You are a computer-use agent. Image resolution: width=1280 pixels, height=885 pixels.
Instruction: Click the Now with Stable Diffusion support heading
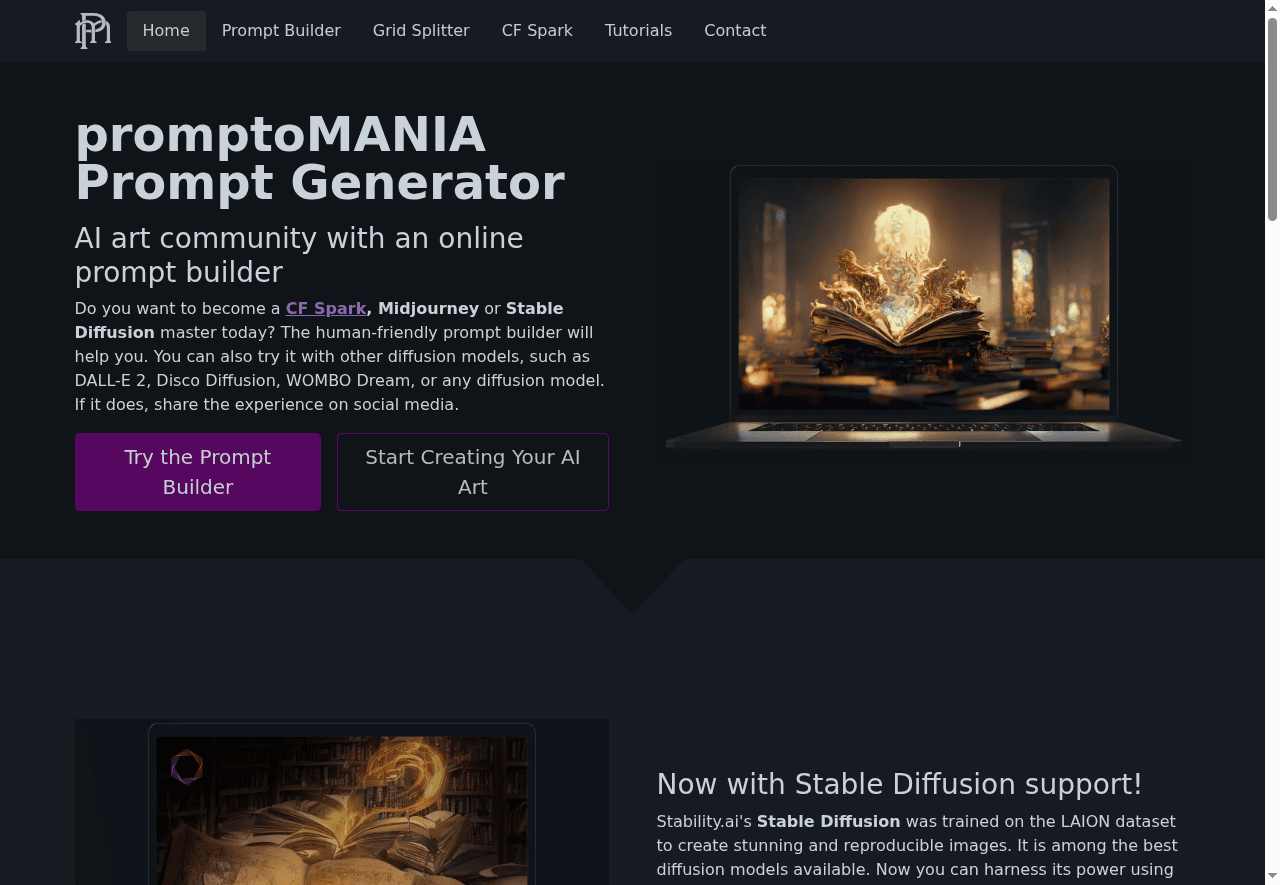click(x=899, y=784)
